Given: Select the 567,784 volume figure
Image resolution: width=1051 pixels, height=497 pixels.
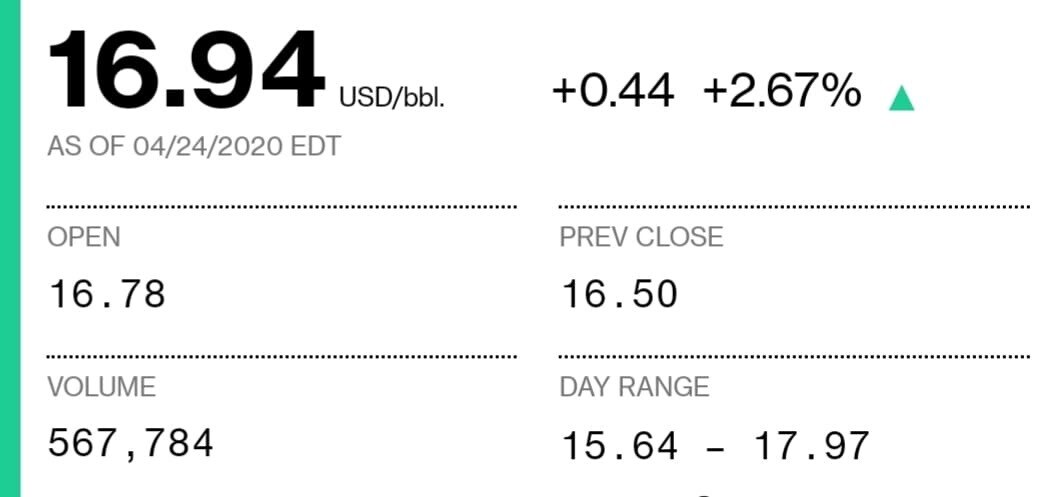Looking at the screenshot, I should point(131,442).
